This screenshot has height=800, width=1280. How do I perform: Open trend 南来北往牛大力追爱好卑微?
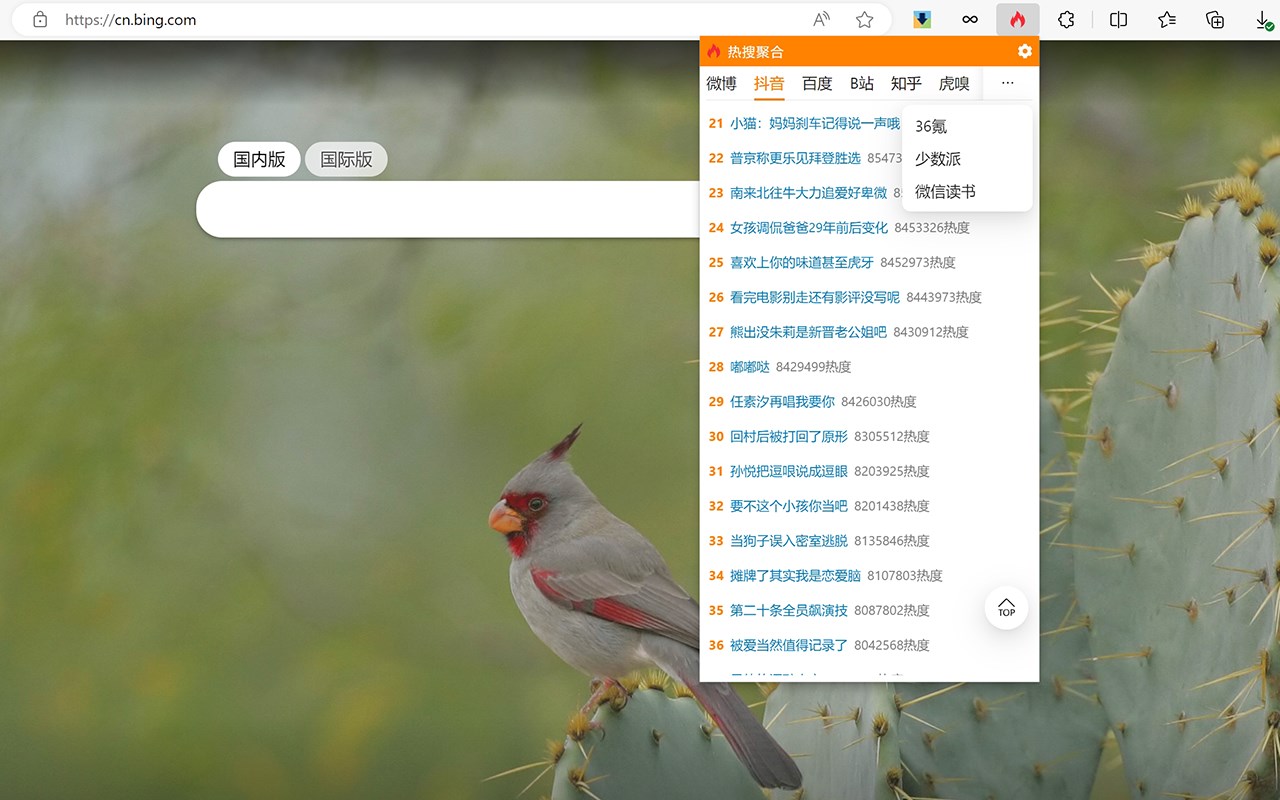808,193
